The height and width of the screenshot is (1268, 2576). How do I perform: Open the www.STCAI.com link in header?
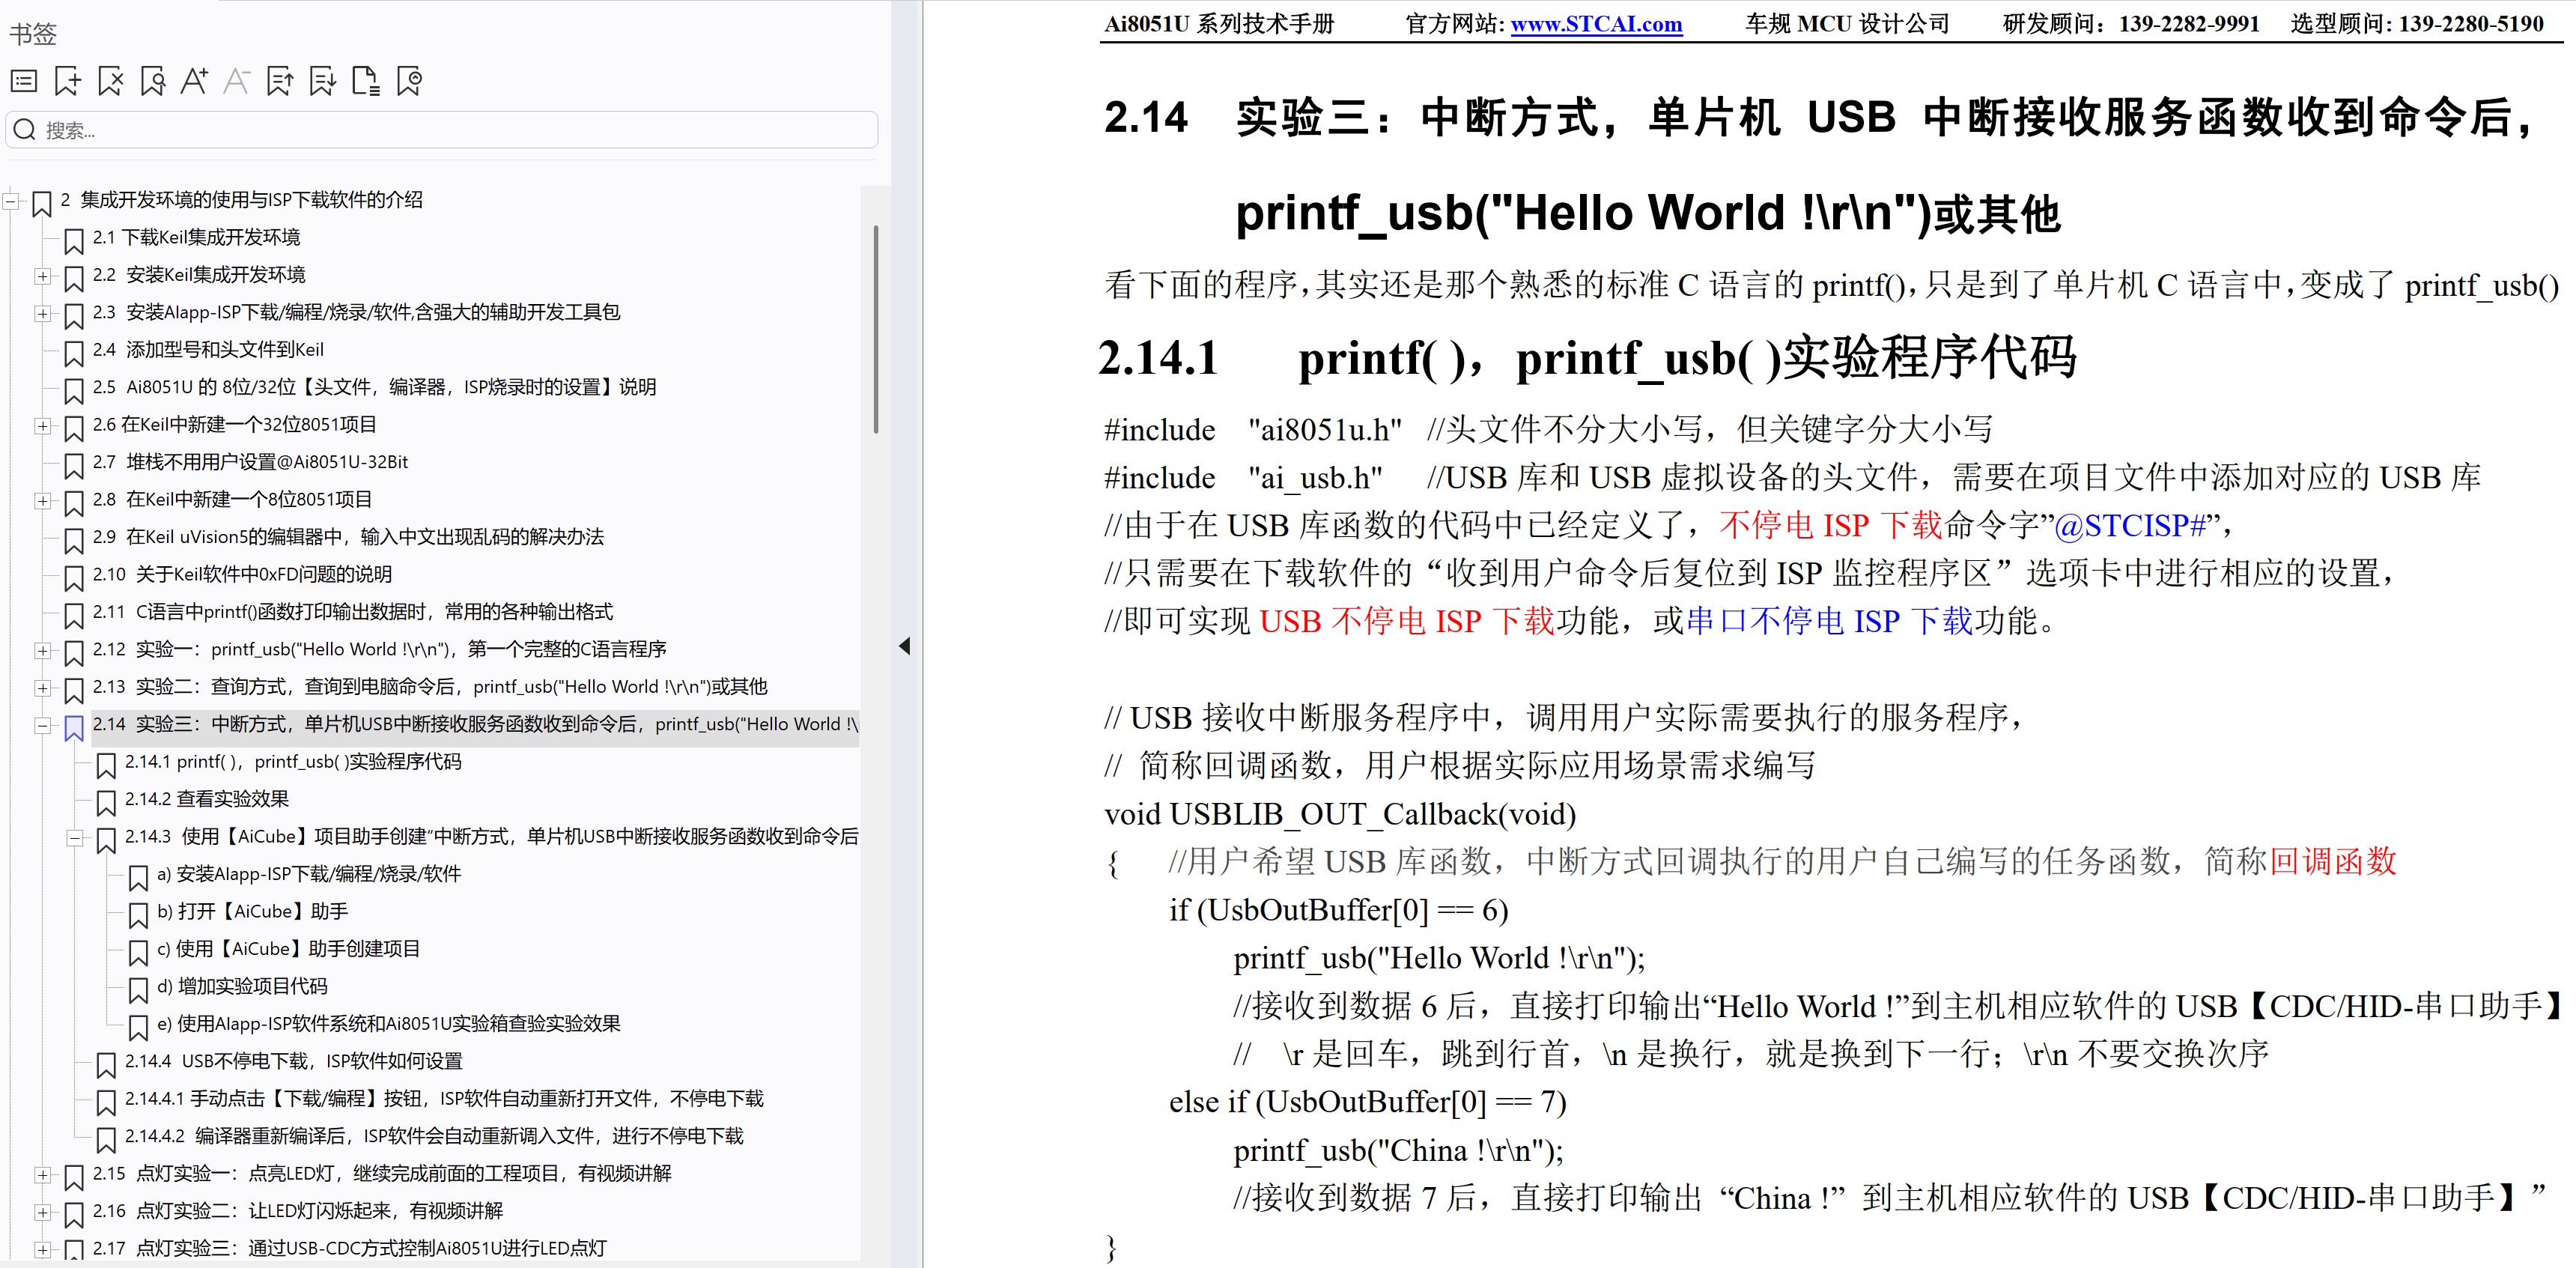(1596, 24)
